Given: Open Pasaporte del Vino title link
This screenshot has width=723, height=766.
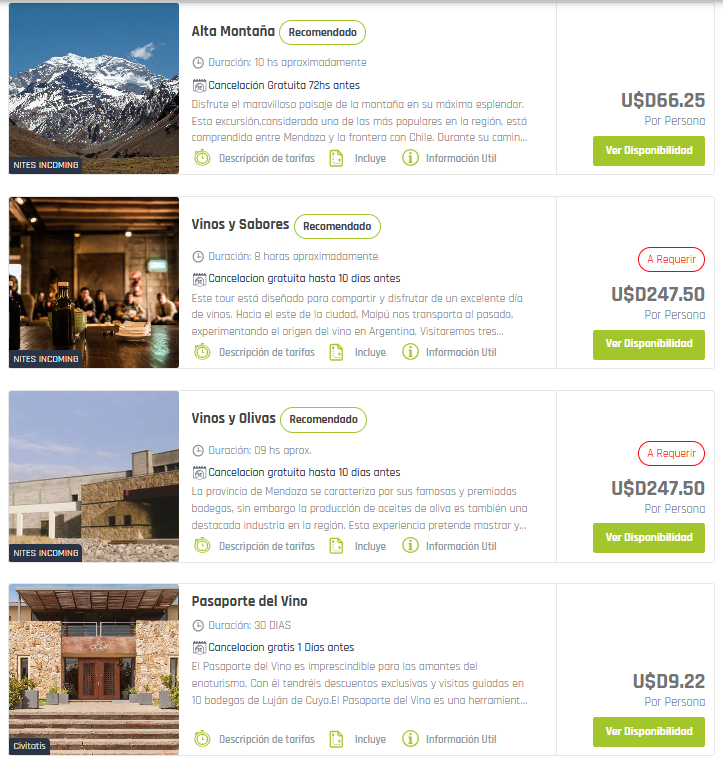Looking at the screenshot, I should [249, 601].
